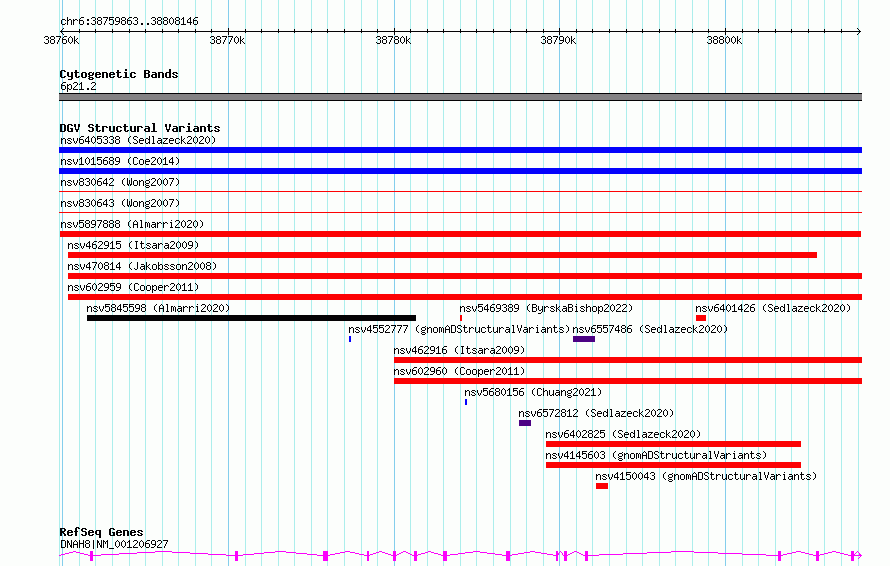This screenshot has width=890, height=566.
Task: Click the Cytogenetic Bands track heading
Action: (119, 74)
